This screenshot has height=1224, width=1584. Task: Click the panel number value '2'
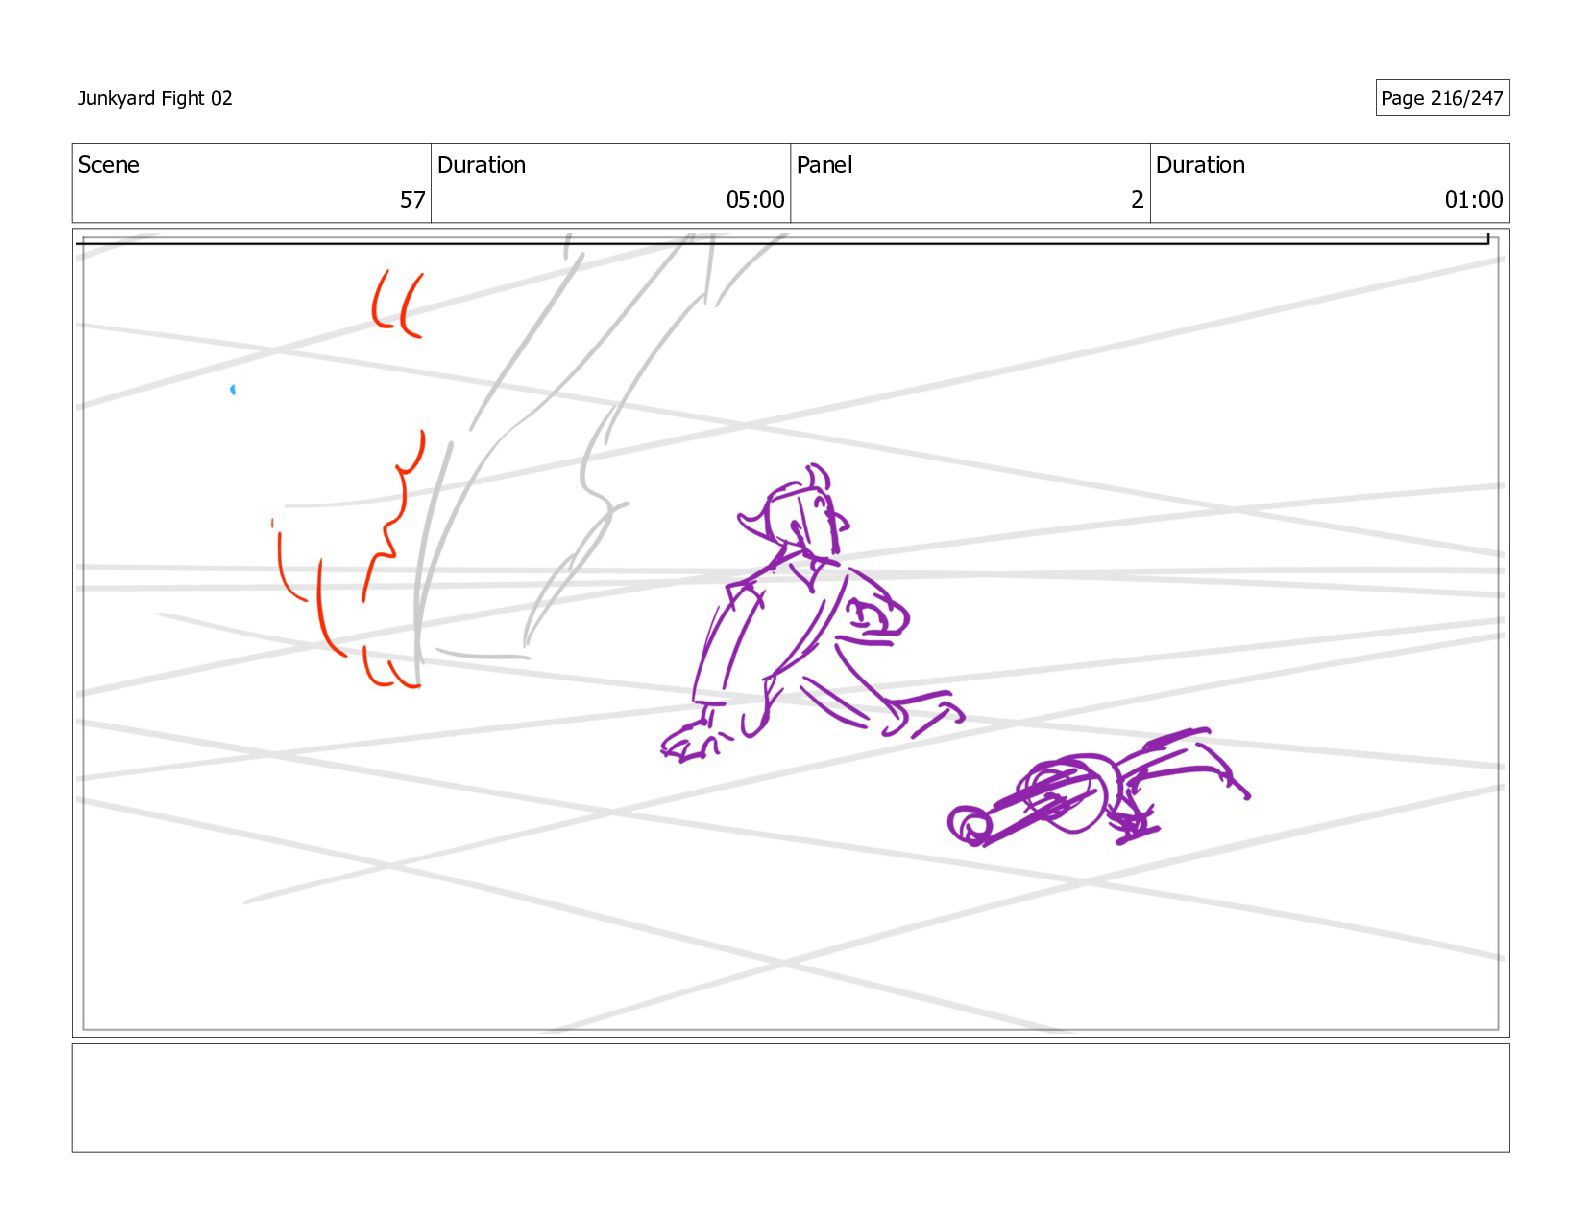(1137, 200)
